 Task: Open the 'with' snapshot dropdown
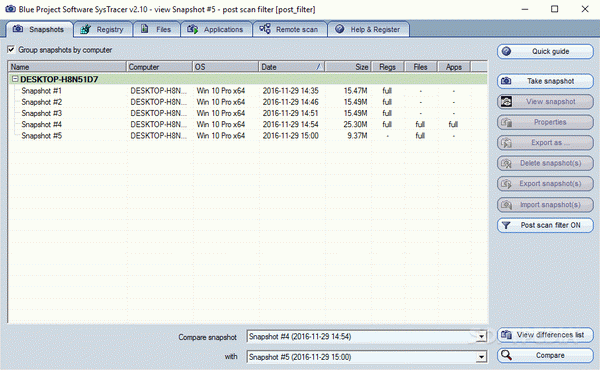(x=481, y=357)
